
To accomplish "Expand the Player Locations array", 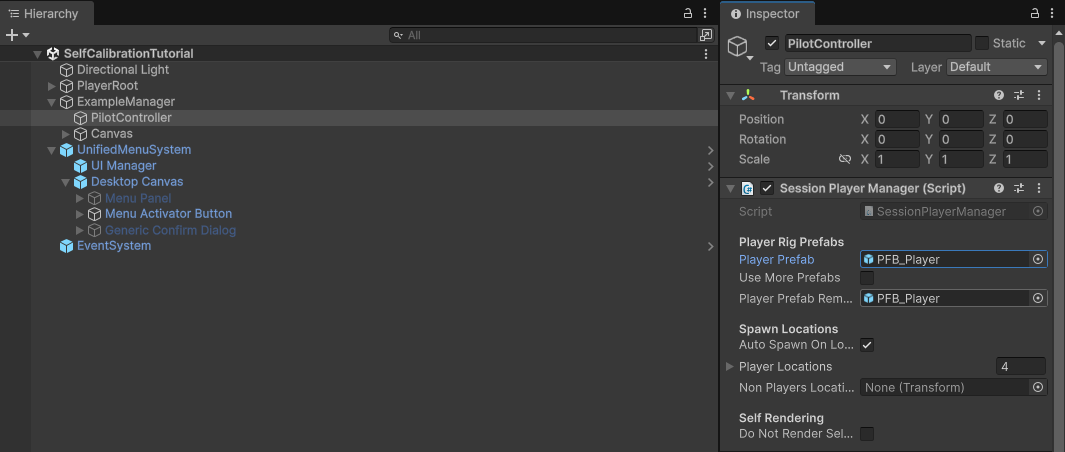I will tap(730, 367).
